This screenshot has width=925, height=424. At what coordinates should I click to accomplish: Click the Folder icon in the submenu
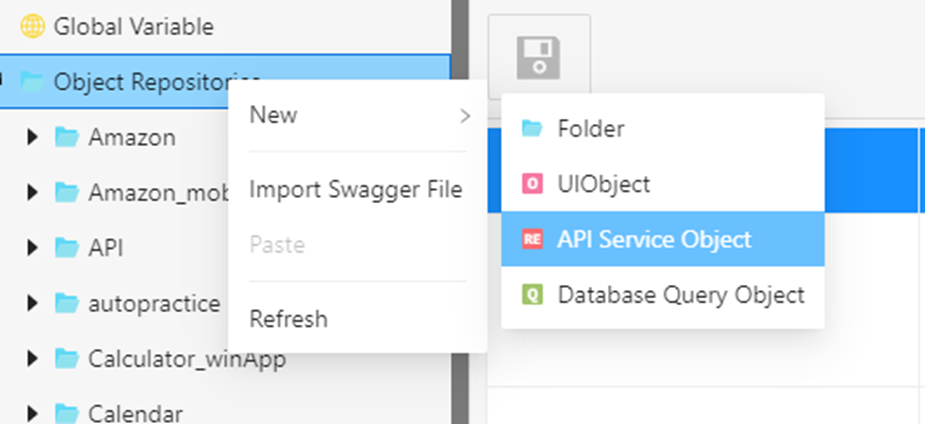tap(532, 129)
